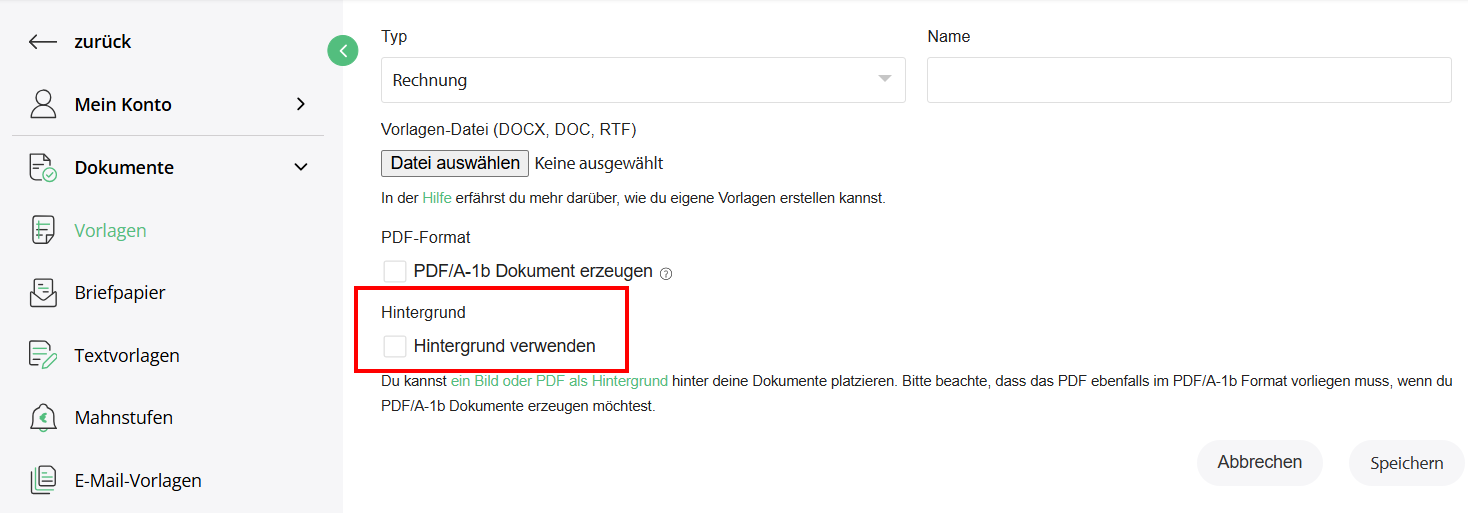Enable PDF/A-1b Dokument erzeugen checkbox

tap(395, 271)
